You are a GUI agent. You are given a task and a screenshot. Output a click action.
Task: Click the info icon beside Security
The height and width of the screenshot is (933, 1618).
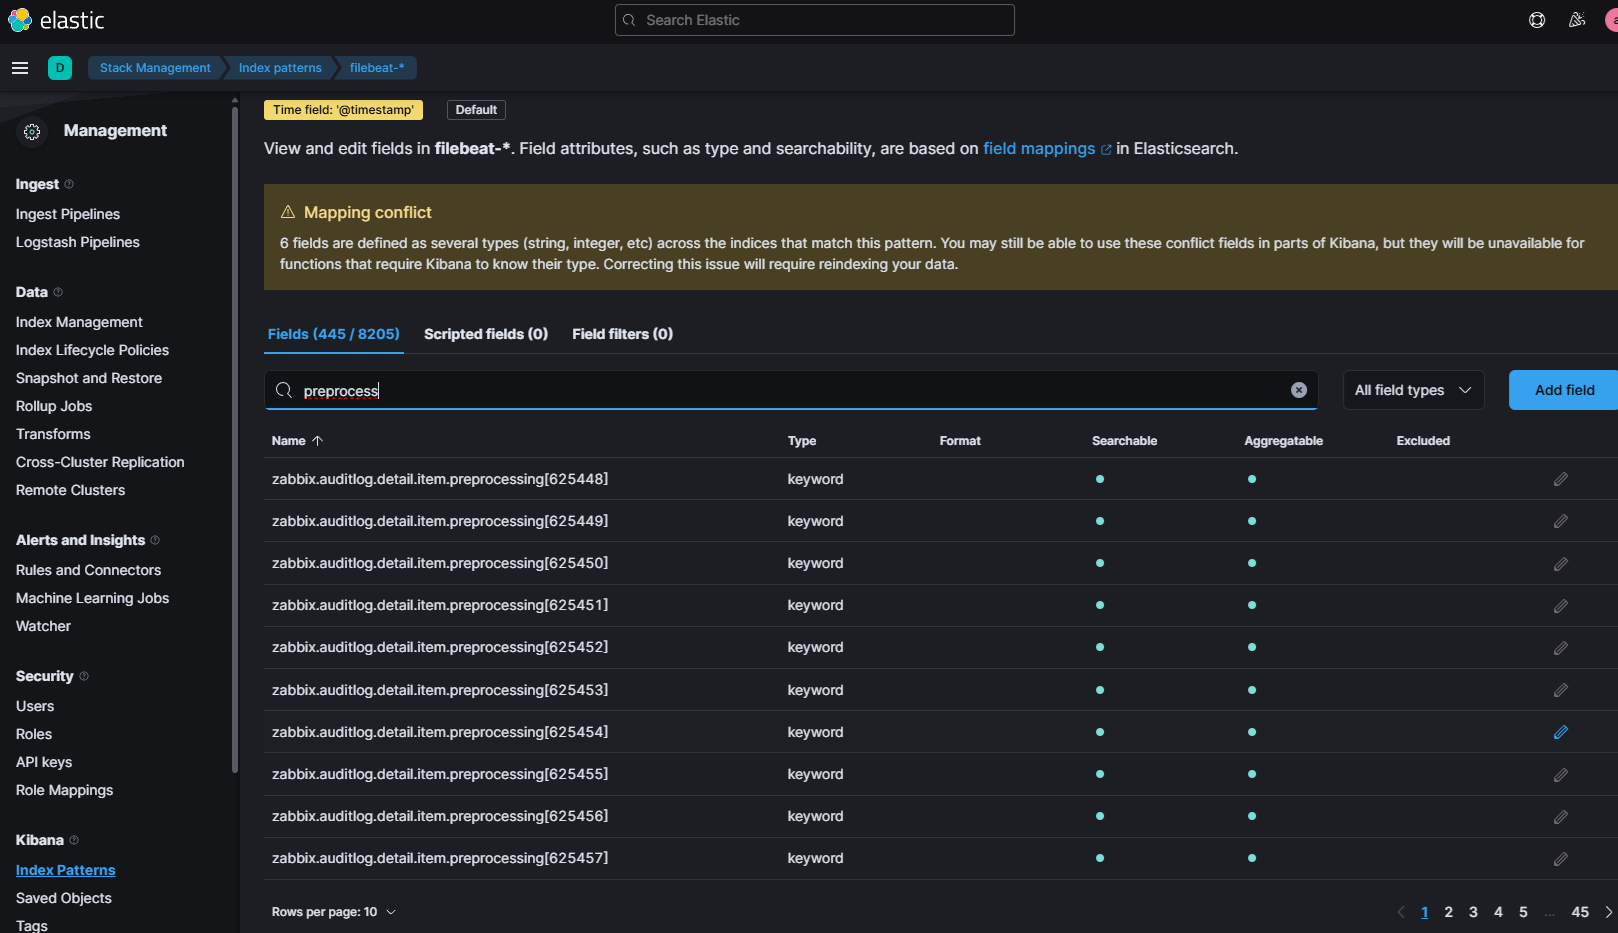(84, 676)
